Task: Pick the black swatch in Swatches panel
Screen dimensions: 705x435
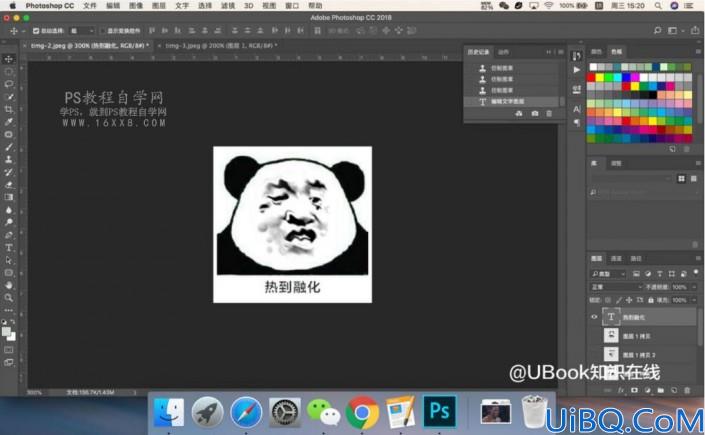Action: coord(652,95)
